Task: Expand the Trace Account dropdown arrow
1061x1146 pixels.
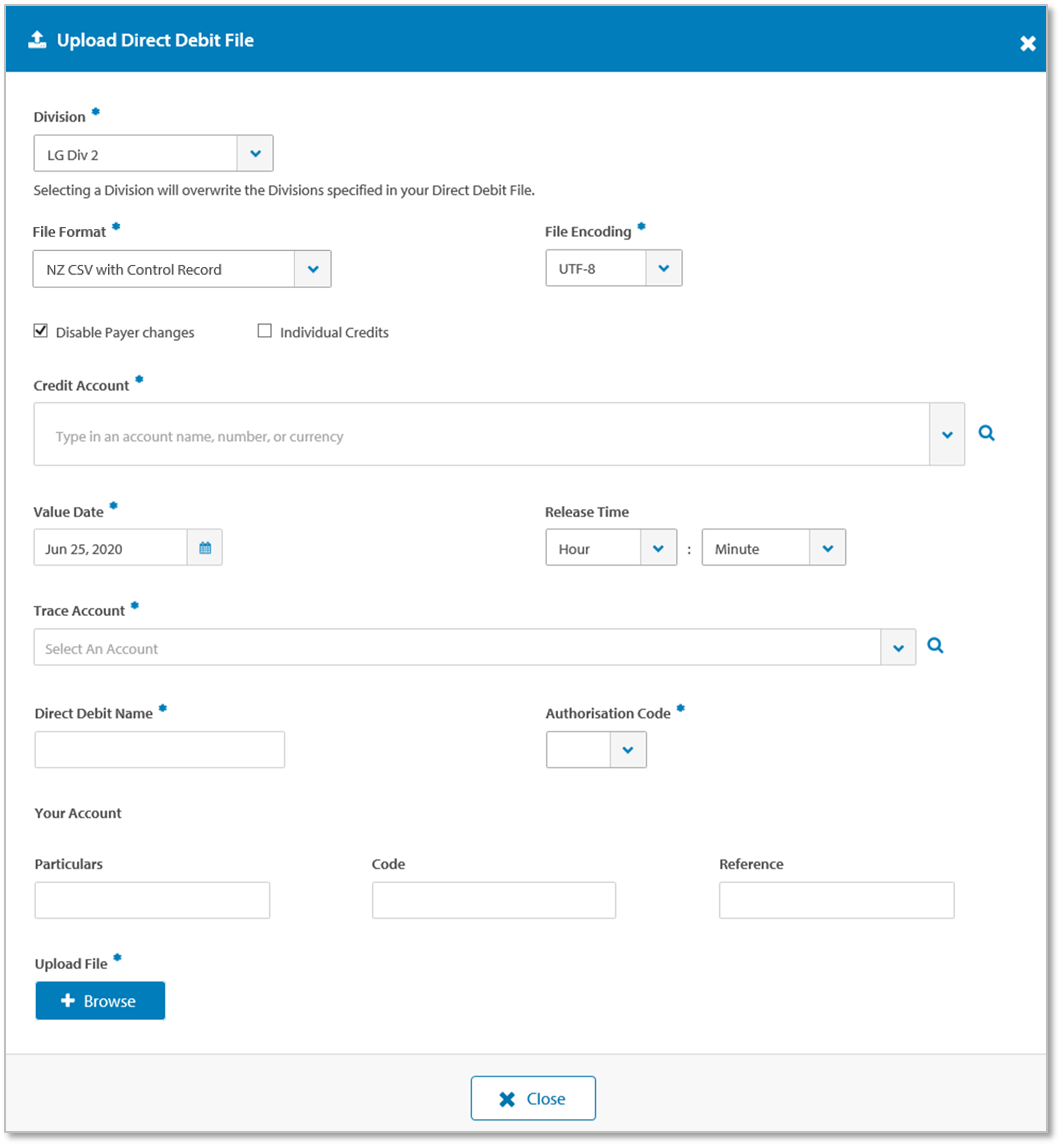Action: coord(898,648)
